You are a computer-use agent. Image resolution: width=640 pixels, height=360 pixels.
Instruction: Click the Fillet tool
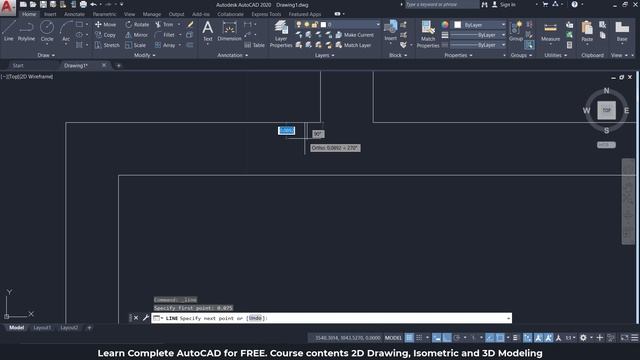(165, 35)
